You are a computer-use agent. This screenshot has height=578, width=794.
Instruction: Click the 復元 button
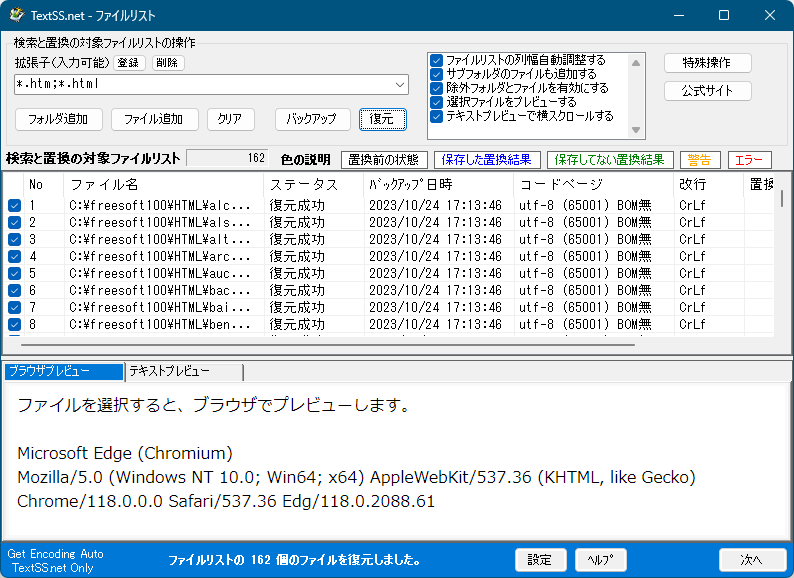coord(383,120)
